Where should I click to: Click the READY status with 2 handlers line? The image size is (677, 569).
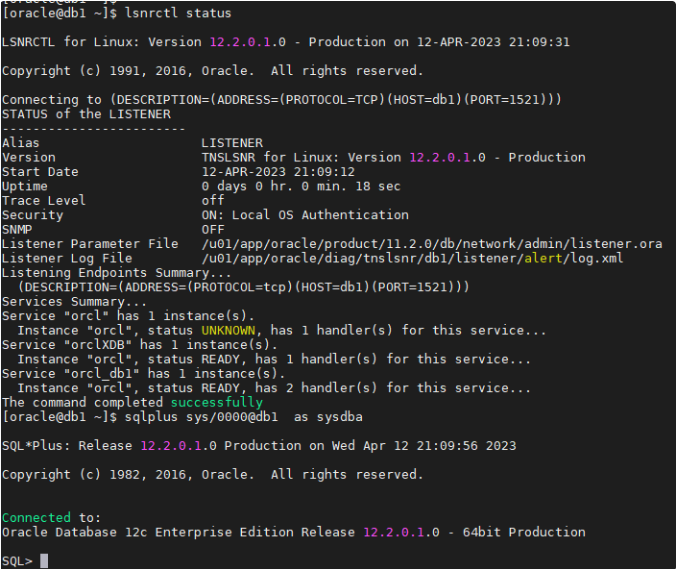click(x=274, y=388)
